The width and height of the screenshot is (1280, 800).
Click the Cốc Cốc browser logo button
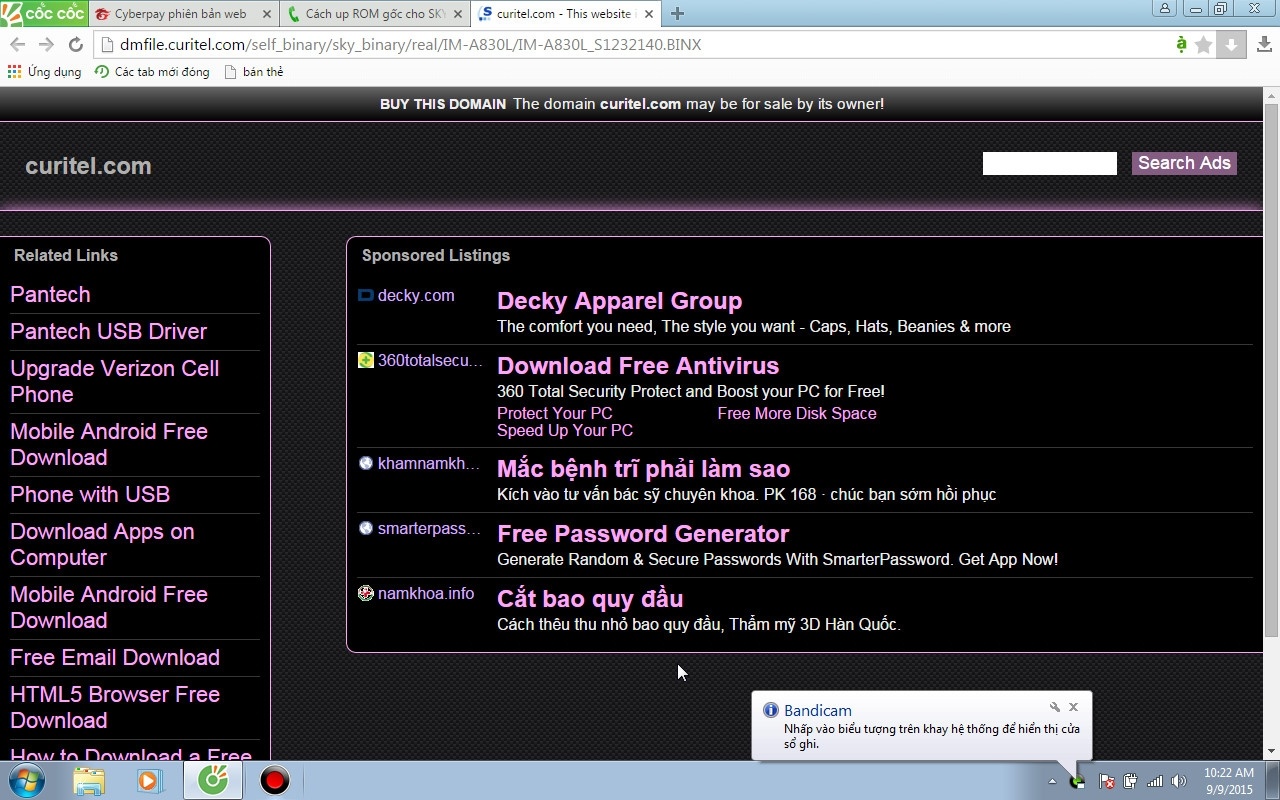(43, 13)
